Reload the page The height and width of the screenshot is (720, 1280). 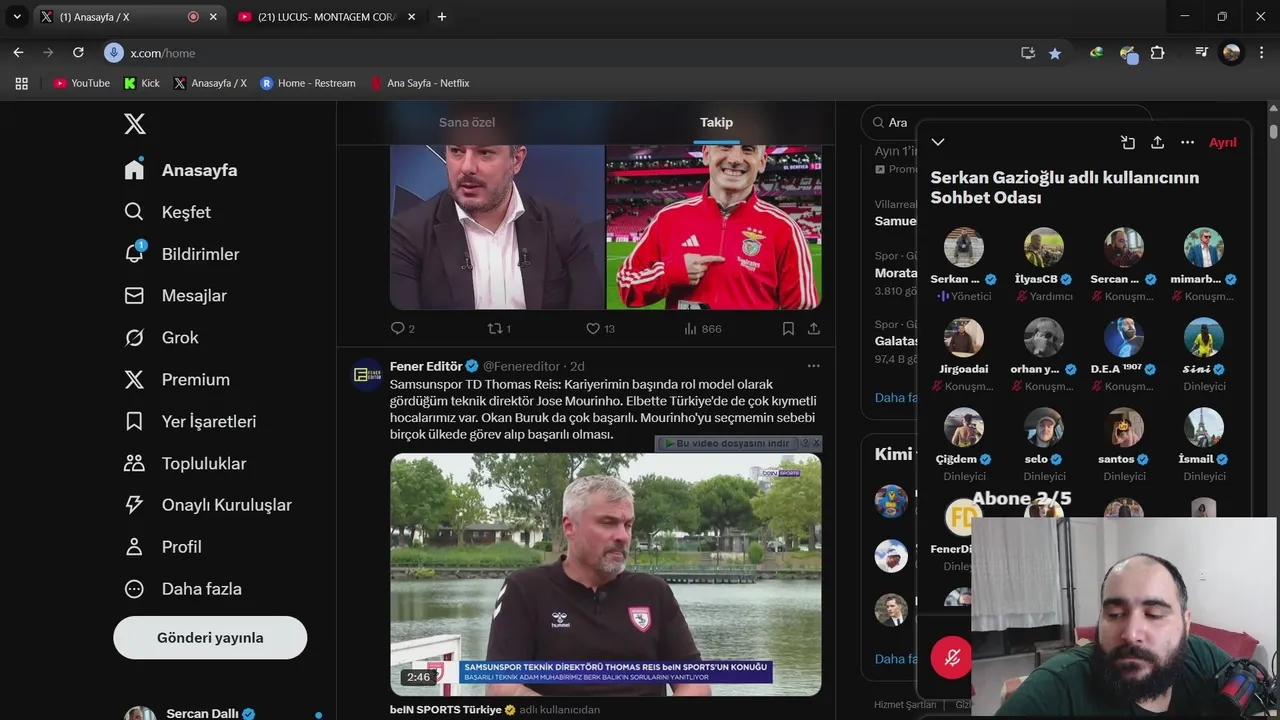pyautogui.click(x=78, y=53)
